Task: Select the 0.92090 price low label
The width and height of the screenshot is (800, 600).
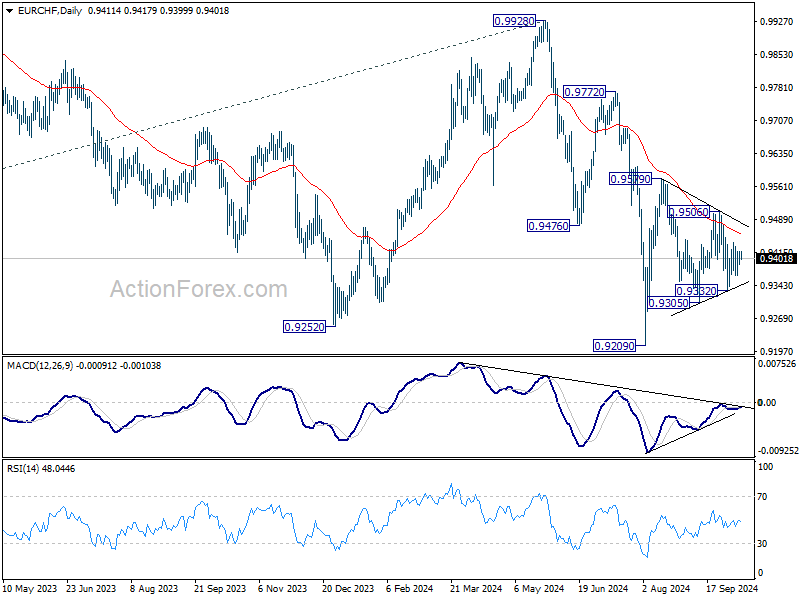Action: click(614, 346)
